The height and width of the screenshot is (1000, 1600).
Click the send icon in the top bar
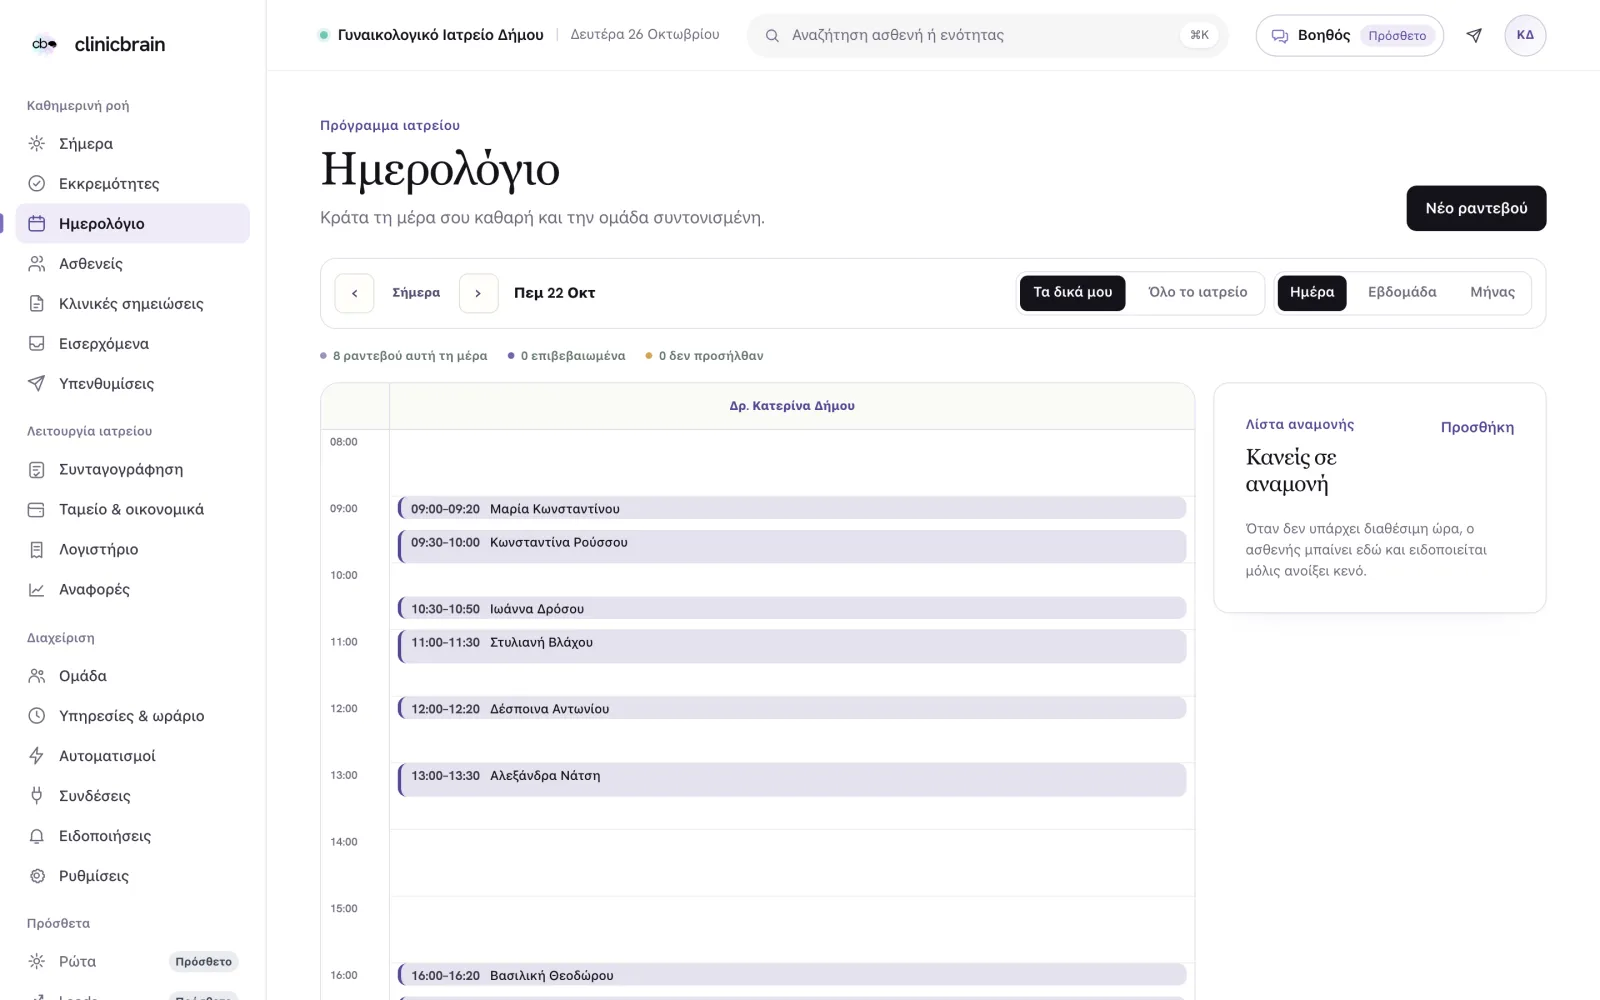click(x=1474, y=35)
